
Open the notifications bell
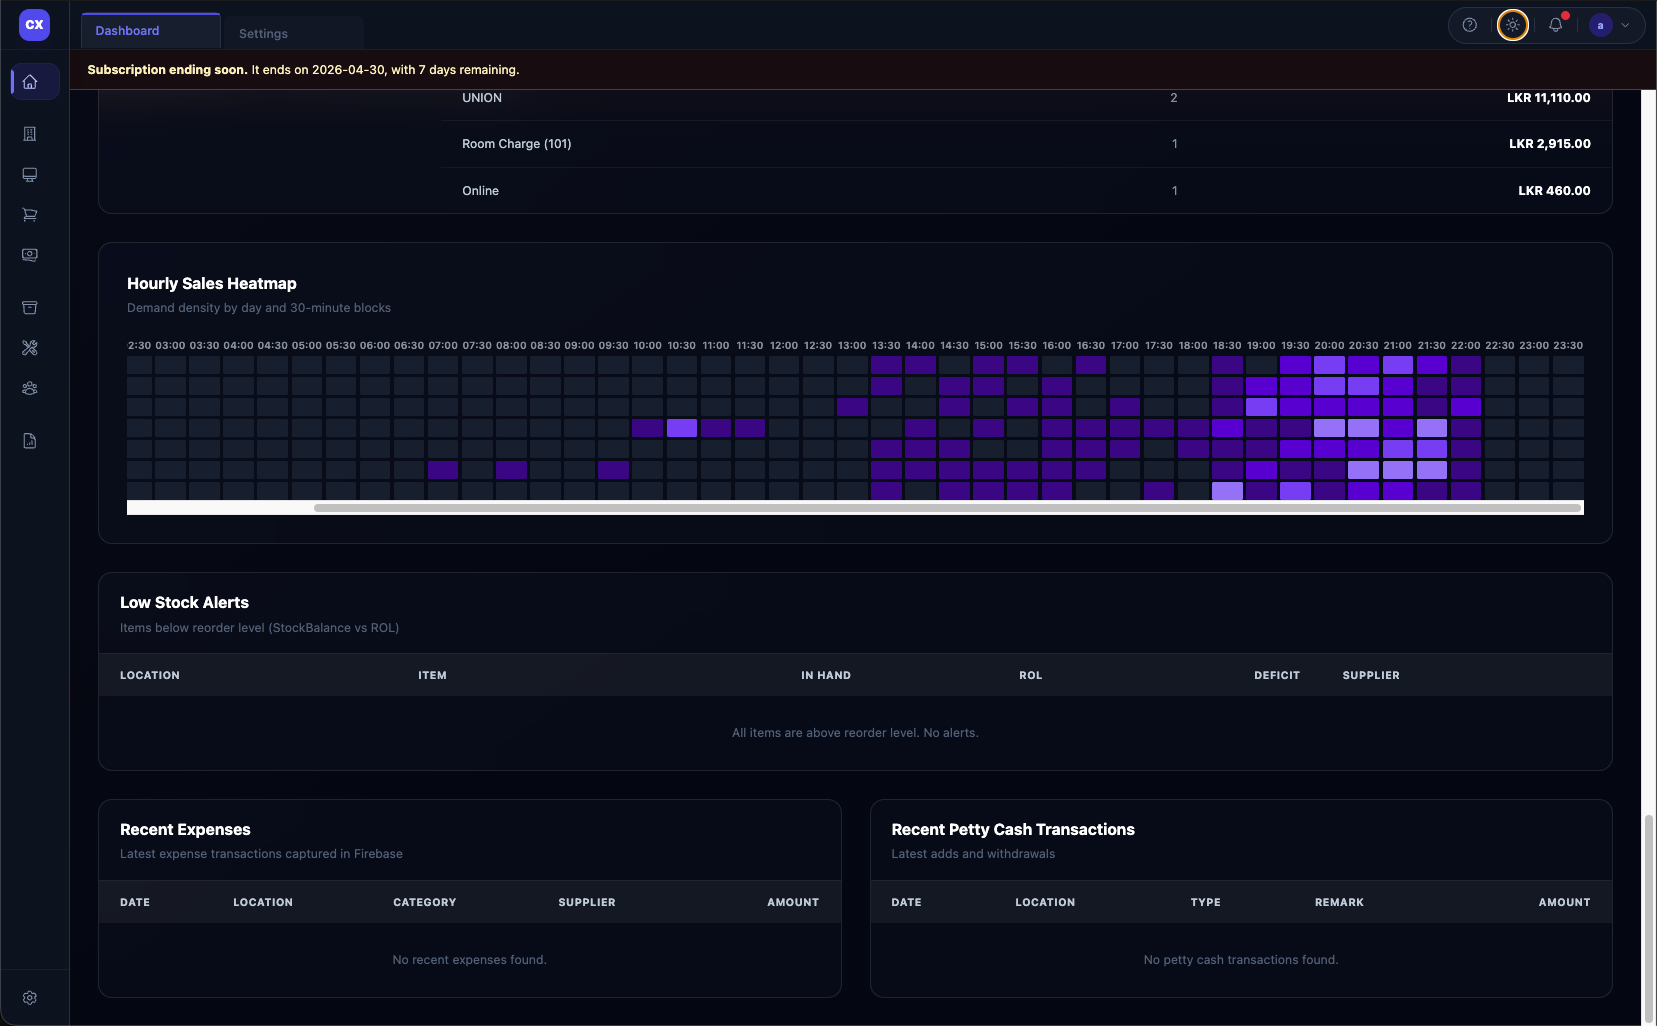coord(1556,25)
